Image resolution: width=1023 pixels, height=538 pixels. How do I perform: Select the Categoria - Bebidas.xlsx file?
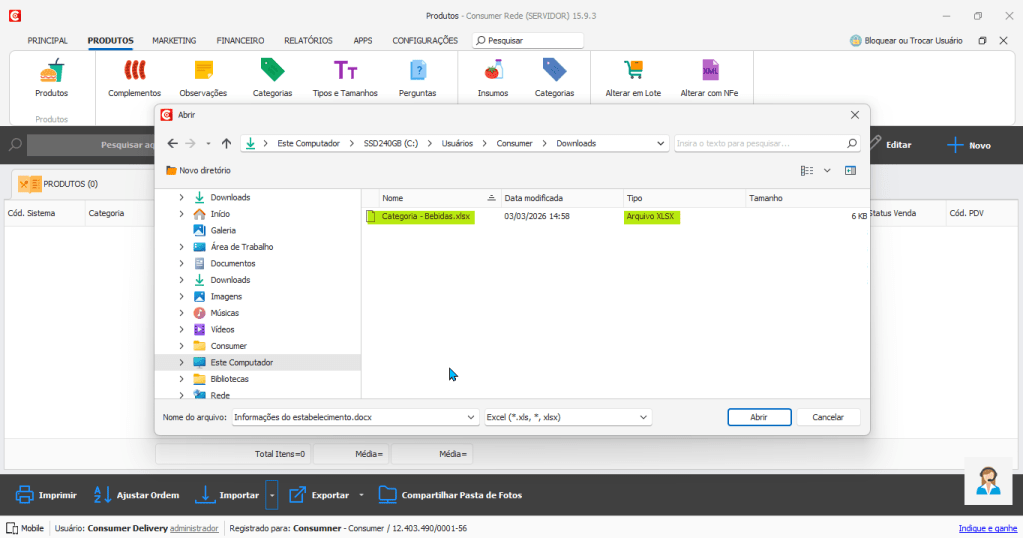[425, 216]
